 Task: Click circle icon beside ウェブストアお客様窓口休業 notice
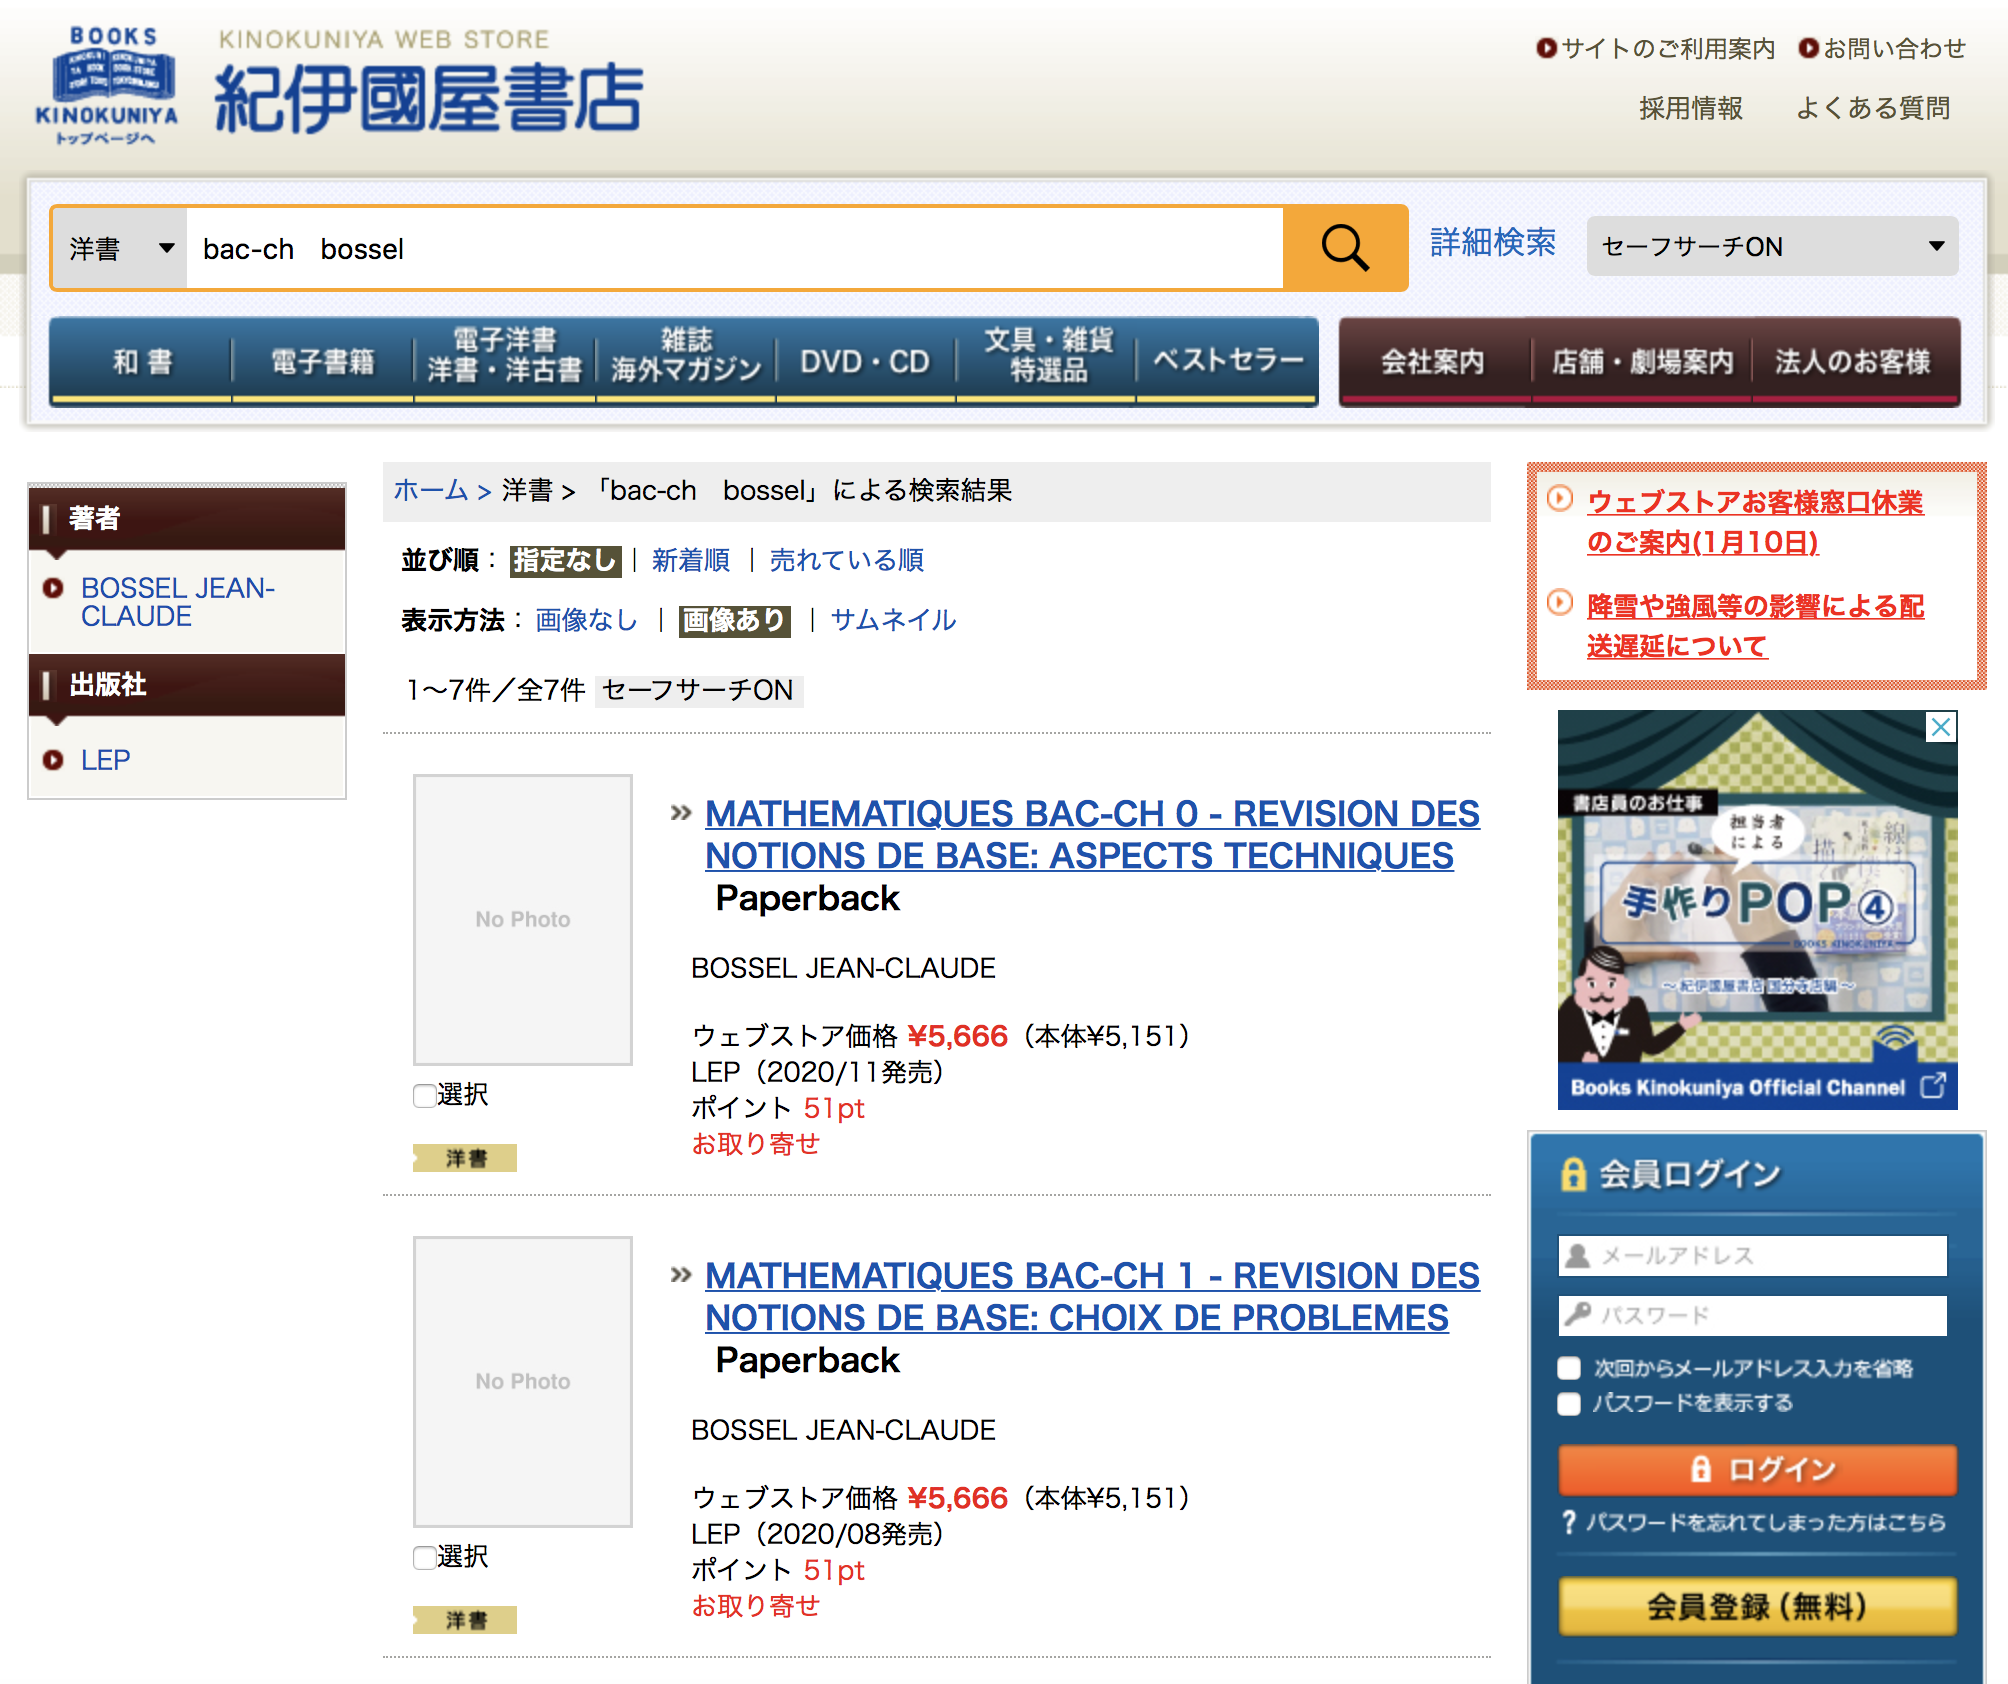point(1560,498)
